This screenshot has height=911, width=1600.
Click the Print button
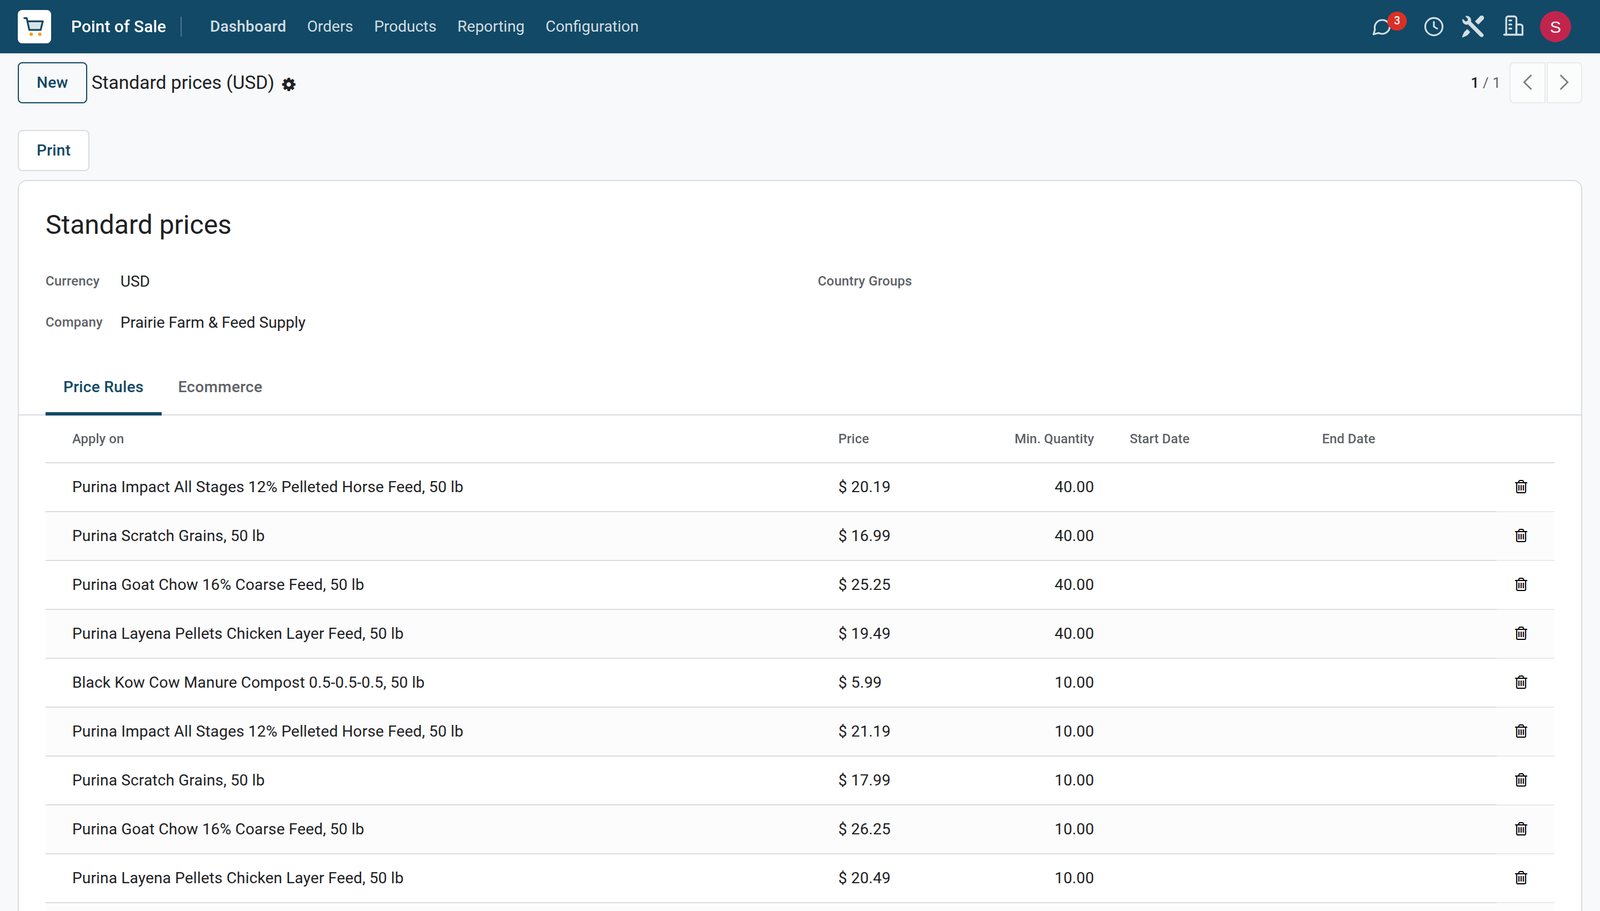(54, 151)
